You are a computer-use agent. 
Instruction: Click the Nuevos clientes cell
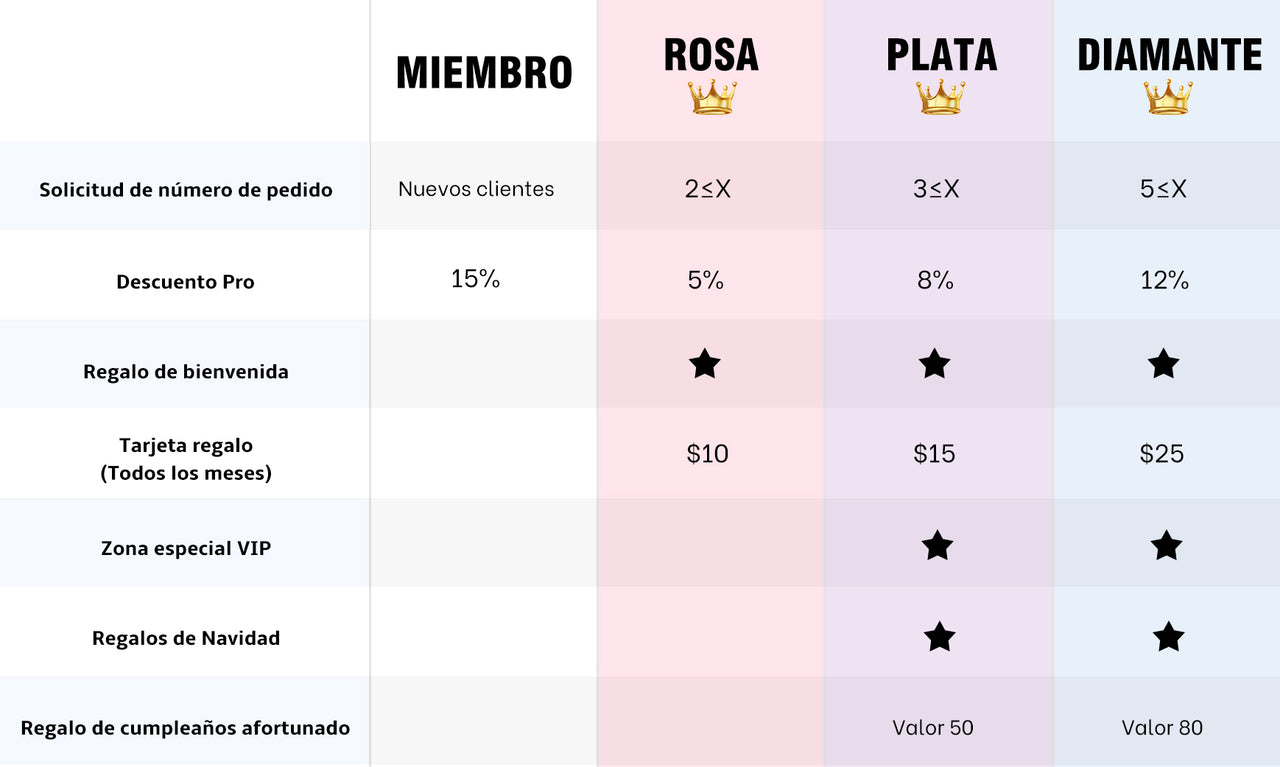476,189
